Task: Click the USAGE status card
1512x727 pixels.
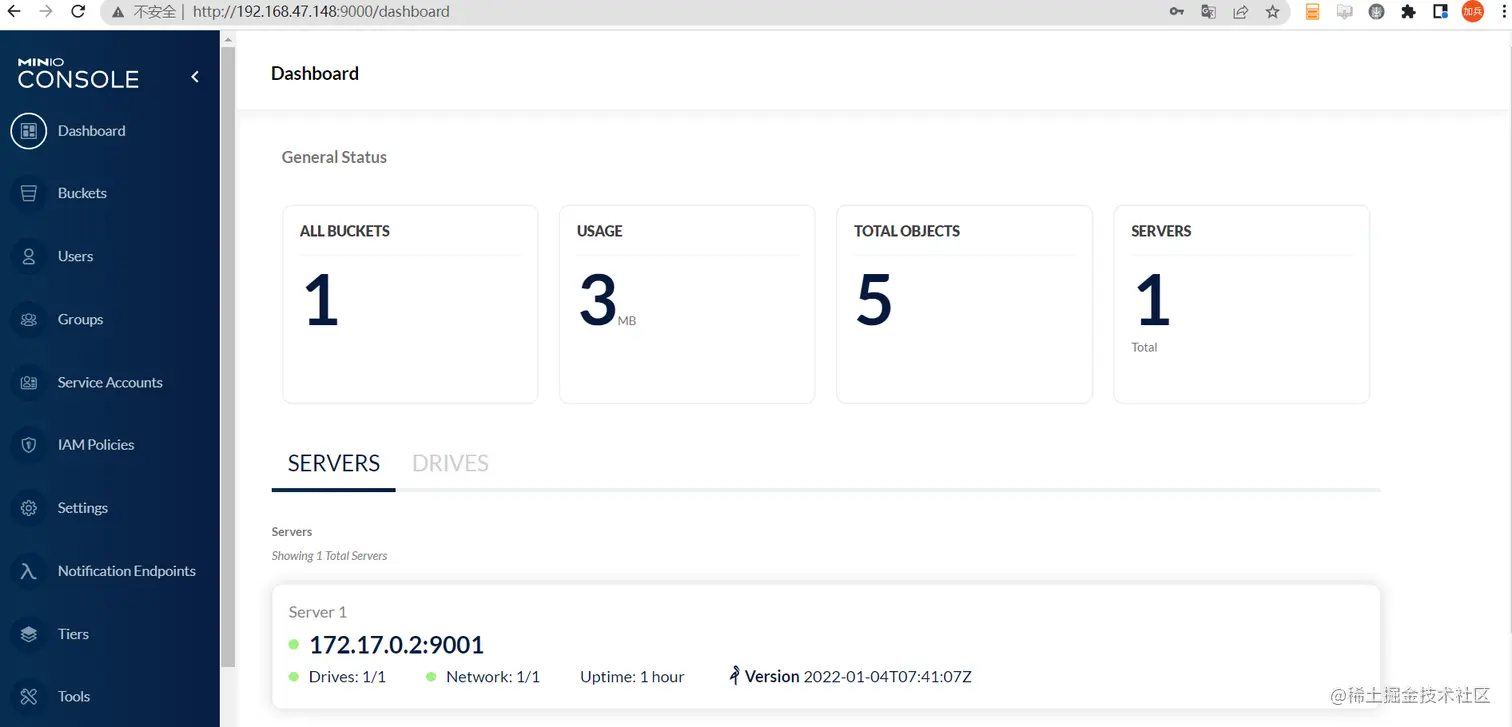Action: tap(687, 304)
